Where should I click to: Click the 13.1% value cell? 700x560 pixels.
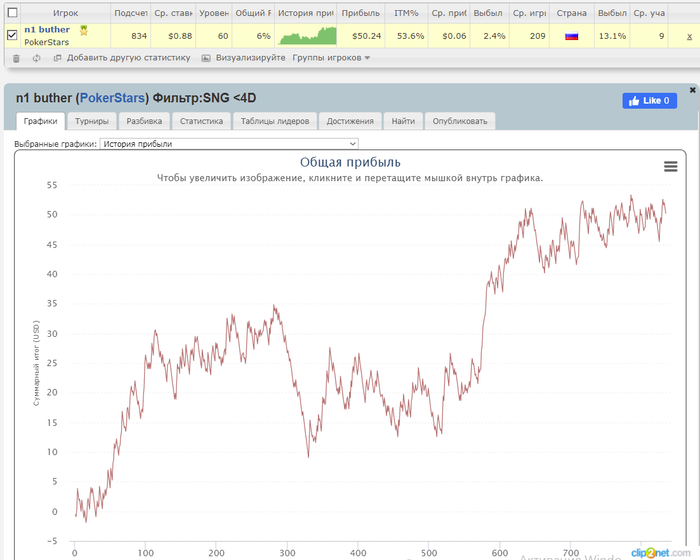pos(612,36)
